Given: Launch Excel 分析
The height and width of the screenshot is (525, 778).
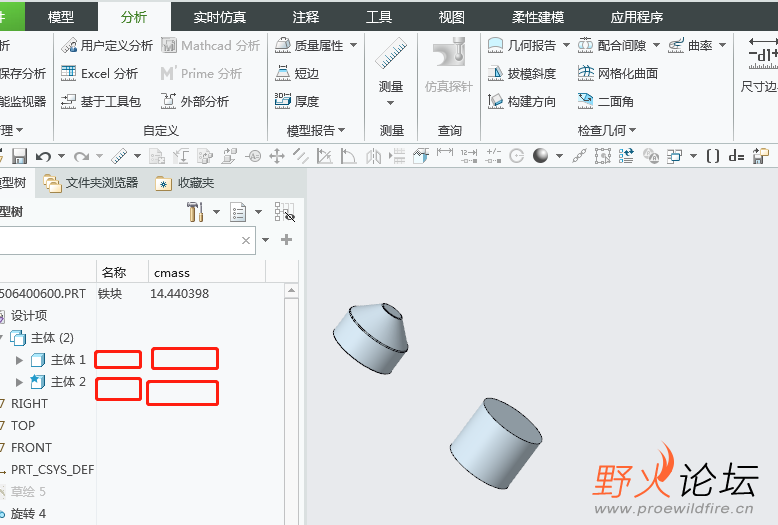Looking at the screenshot, I should [x=99, y=73].
